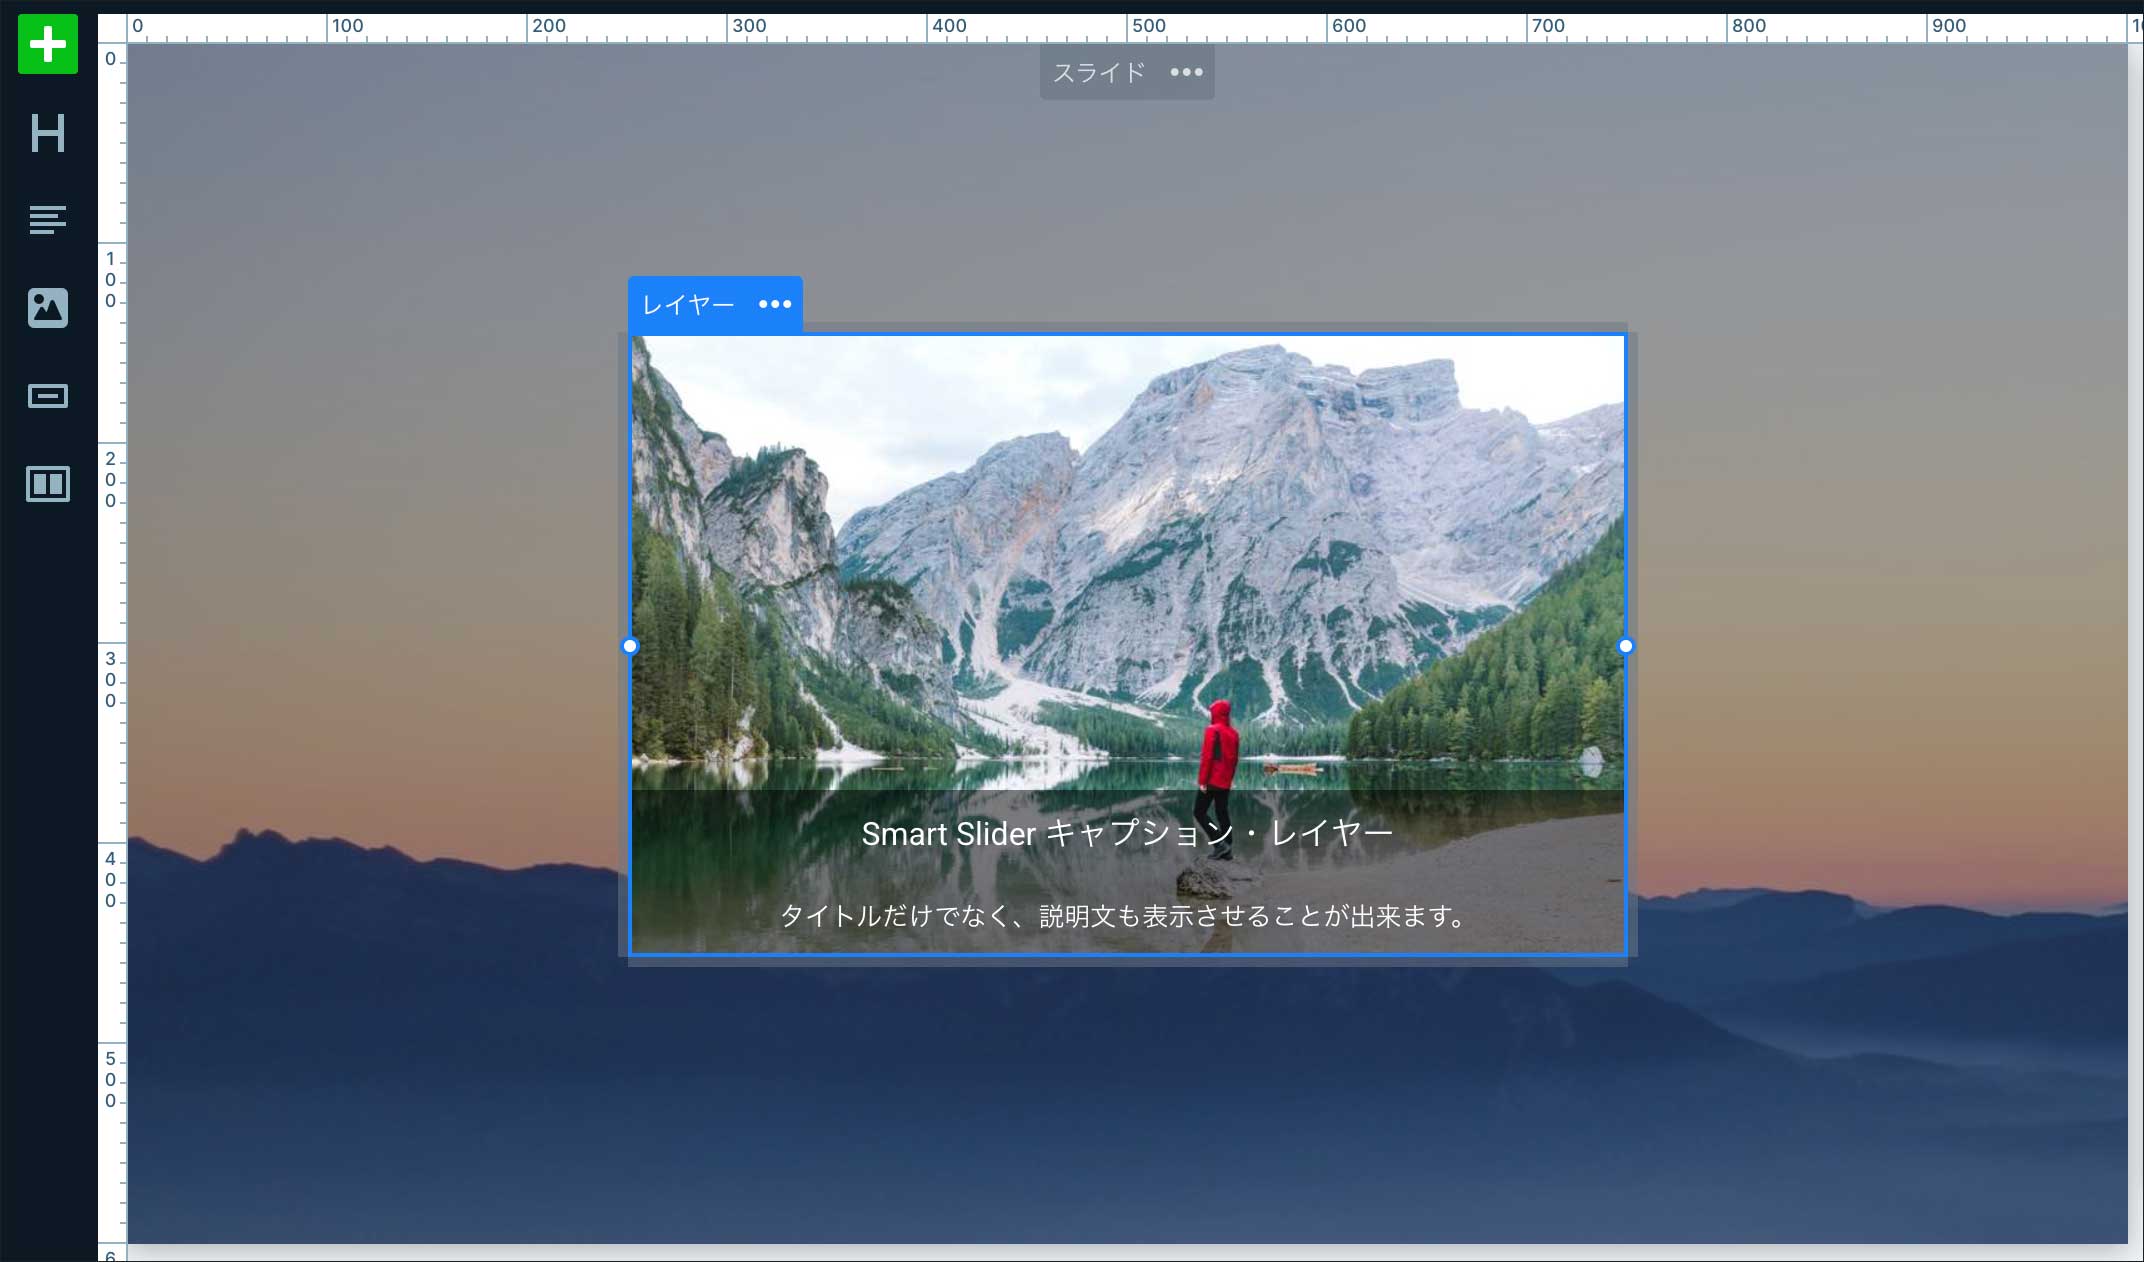This screenshot has width=2144, height=1262.
Task: Click the 500 mark on horizontal ruler
Action: point(1148,26)
